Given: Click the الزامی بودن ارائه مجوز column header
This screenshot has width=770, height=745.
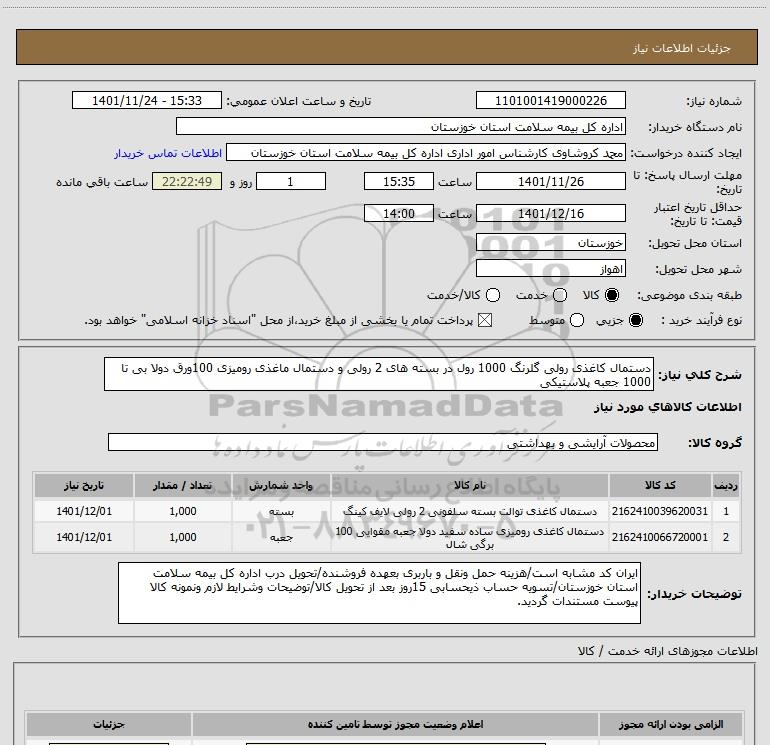Looking at the screenshot, I should (671, 724).
